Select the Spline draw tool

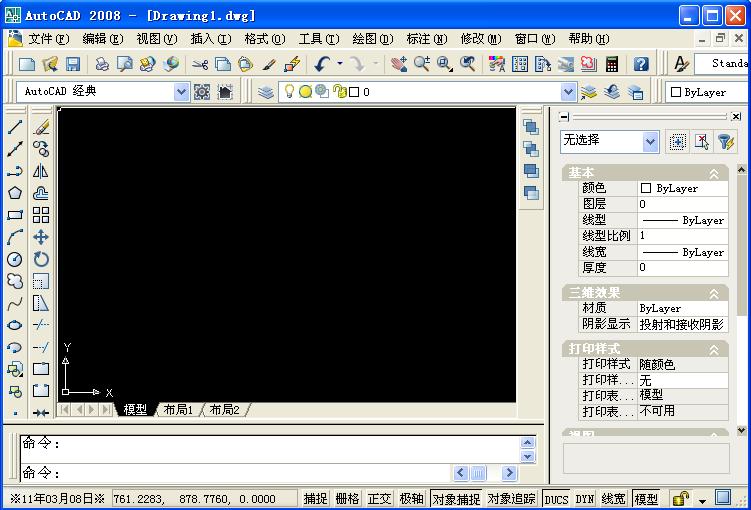pyautogui.click(x=15, y=303)
